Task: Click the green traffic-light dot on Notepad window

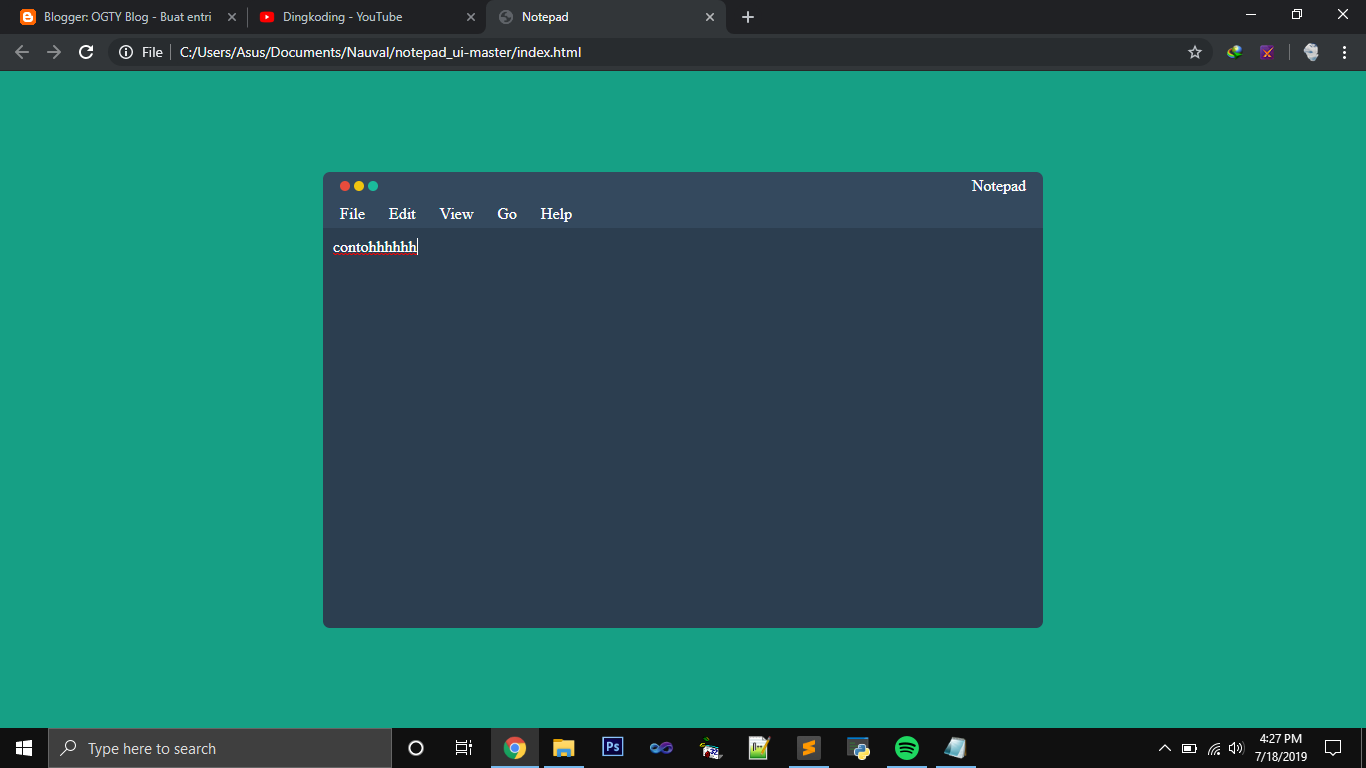Action: [372, 185]
